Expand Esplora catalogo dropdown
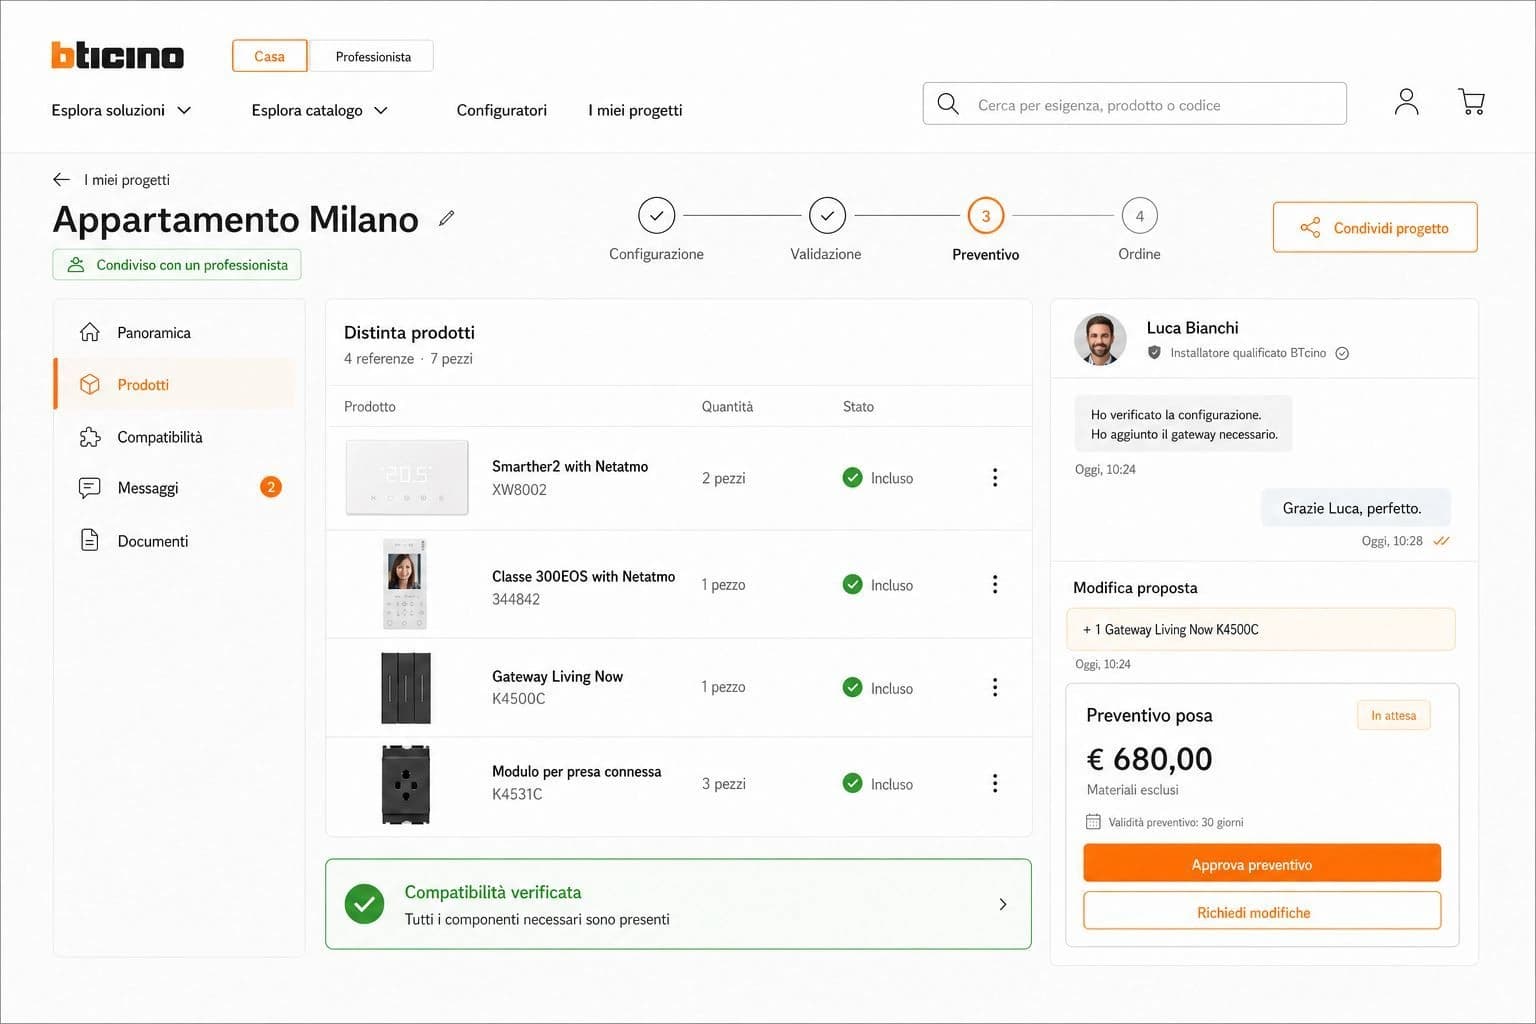 (319, 110)
